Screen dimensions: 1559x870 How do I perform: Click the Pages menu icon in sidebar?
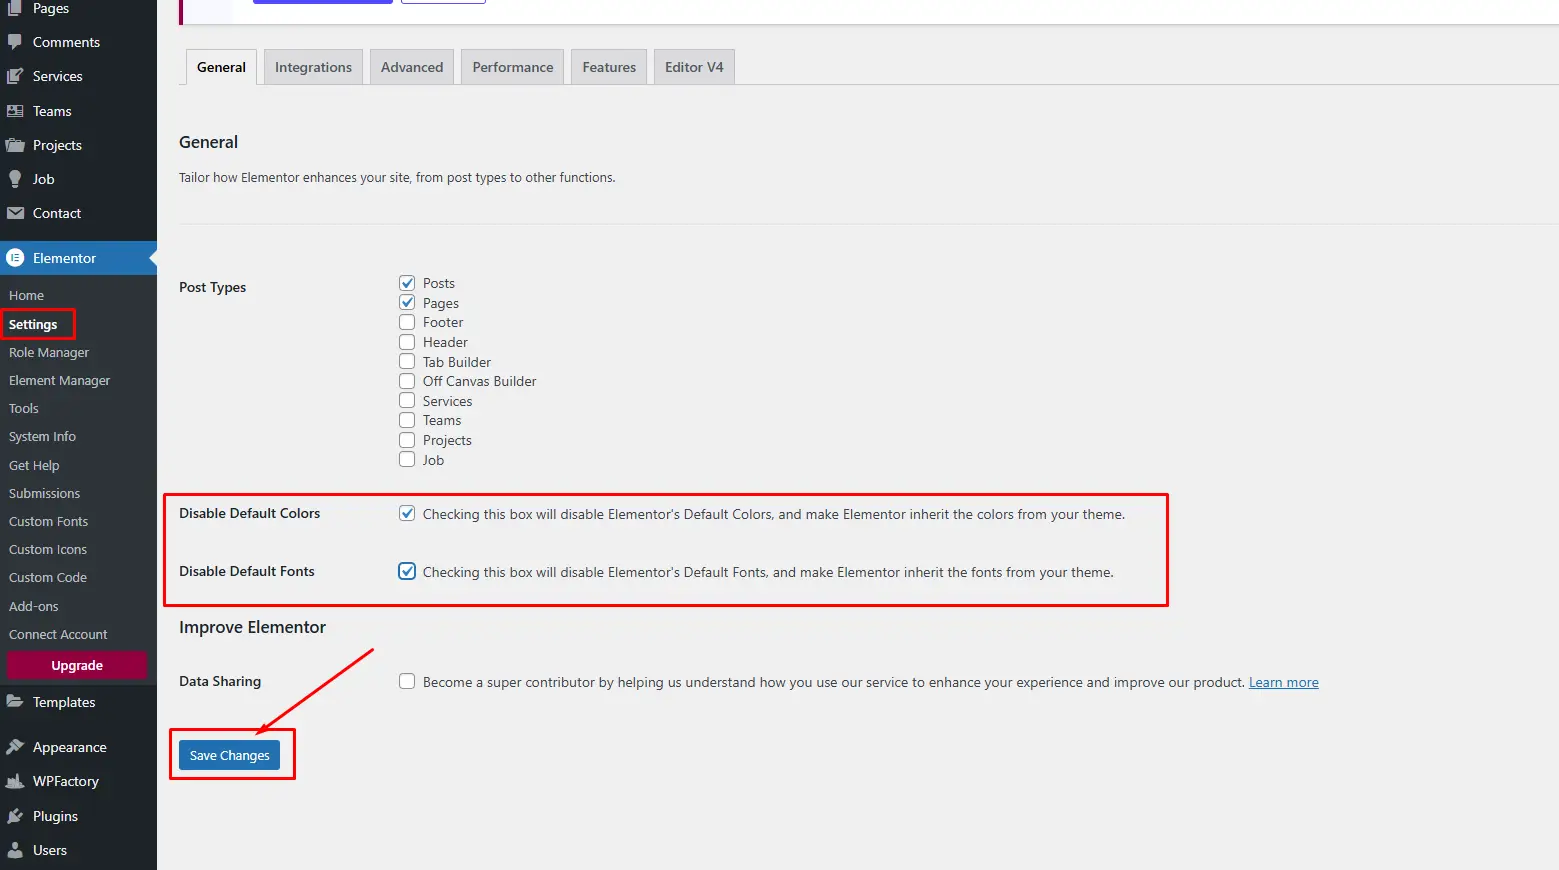15,8
